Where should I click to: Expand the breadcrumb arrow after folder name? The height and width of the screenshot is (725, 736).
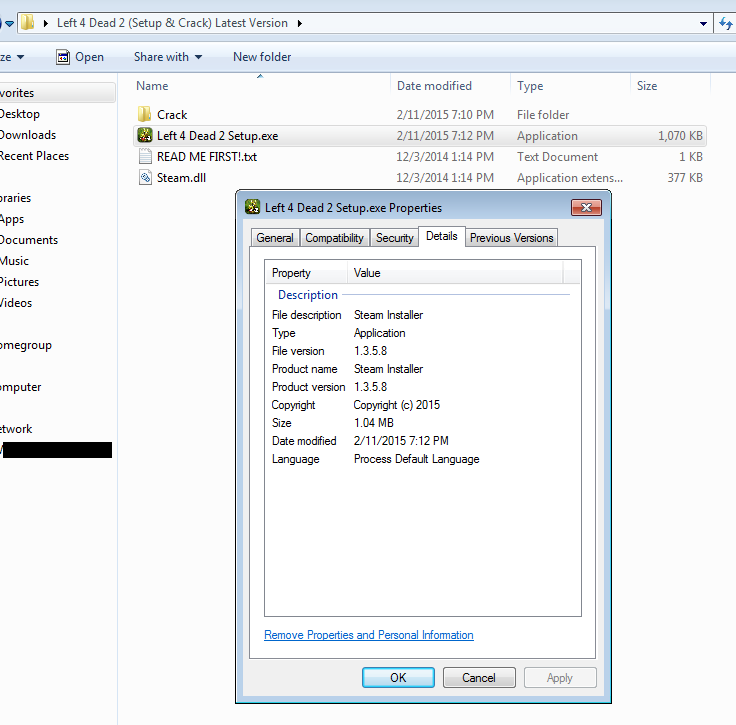click(299, 22)
